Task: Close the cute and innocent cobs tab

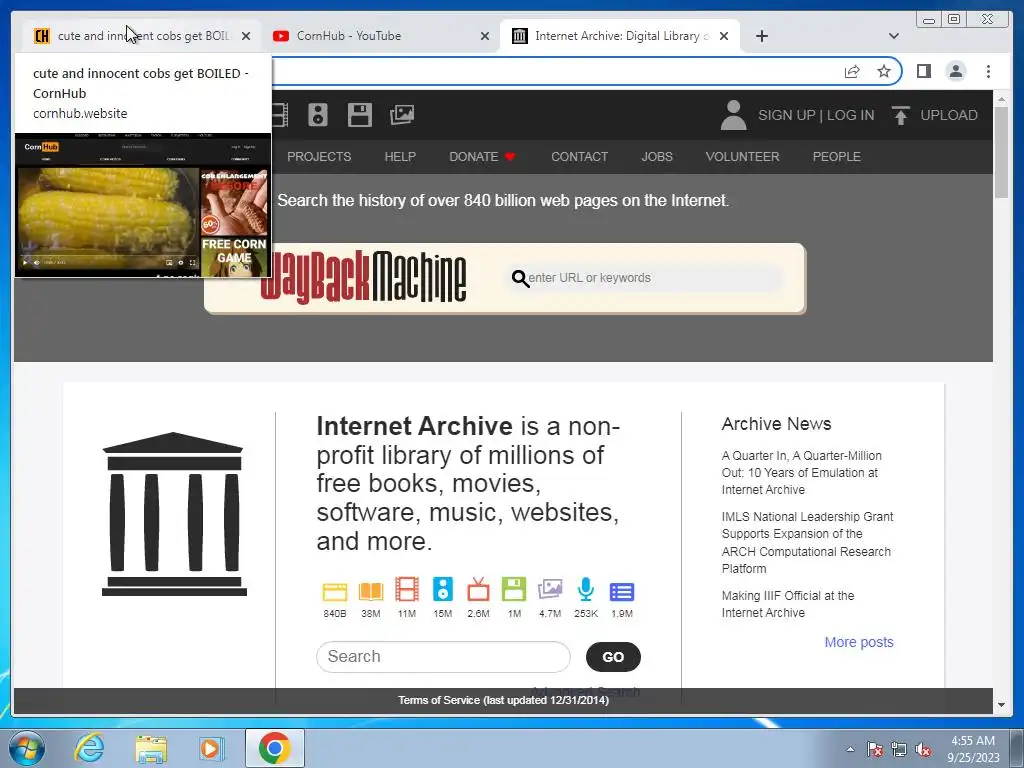Action: coord(246,36)
